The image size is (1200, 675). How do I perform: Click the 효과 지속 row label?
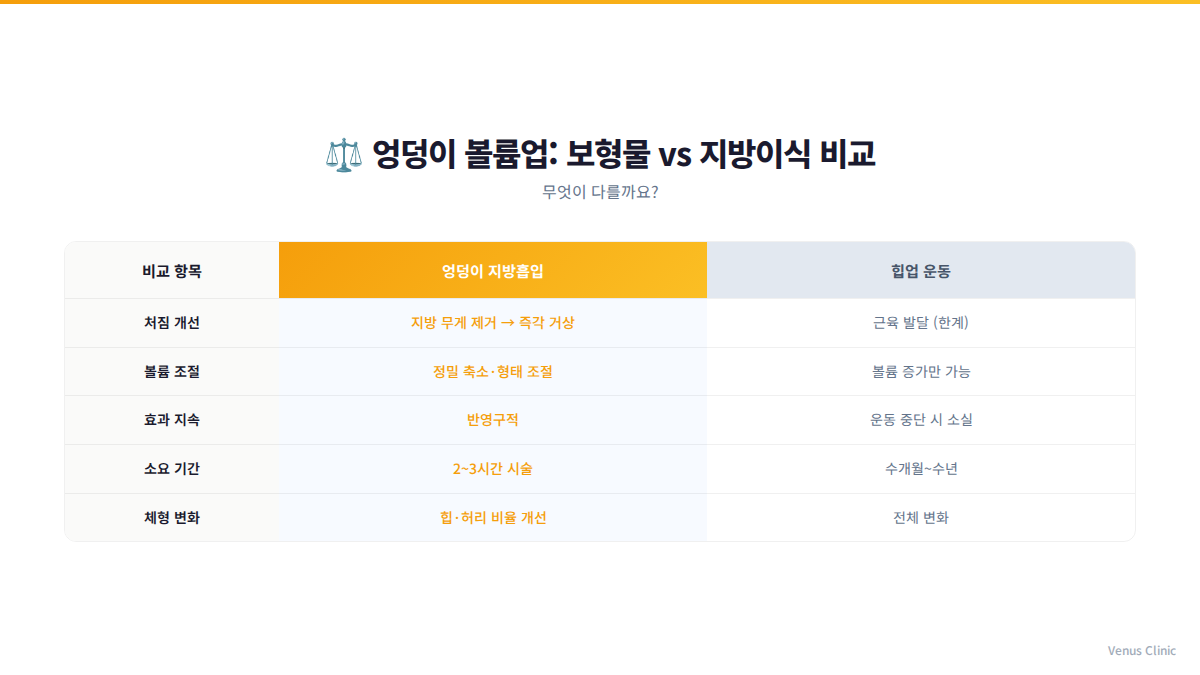[172, 420]
